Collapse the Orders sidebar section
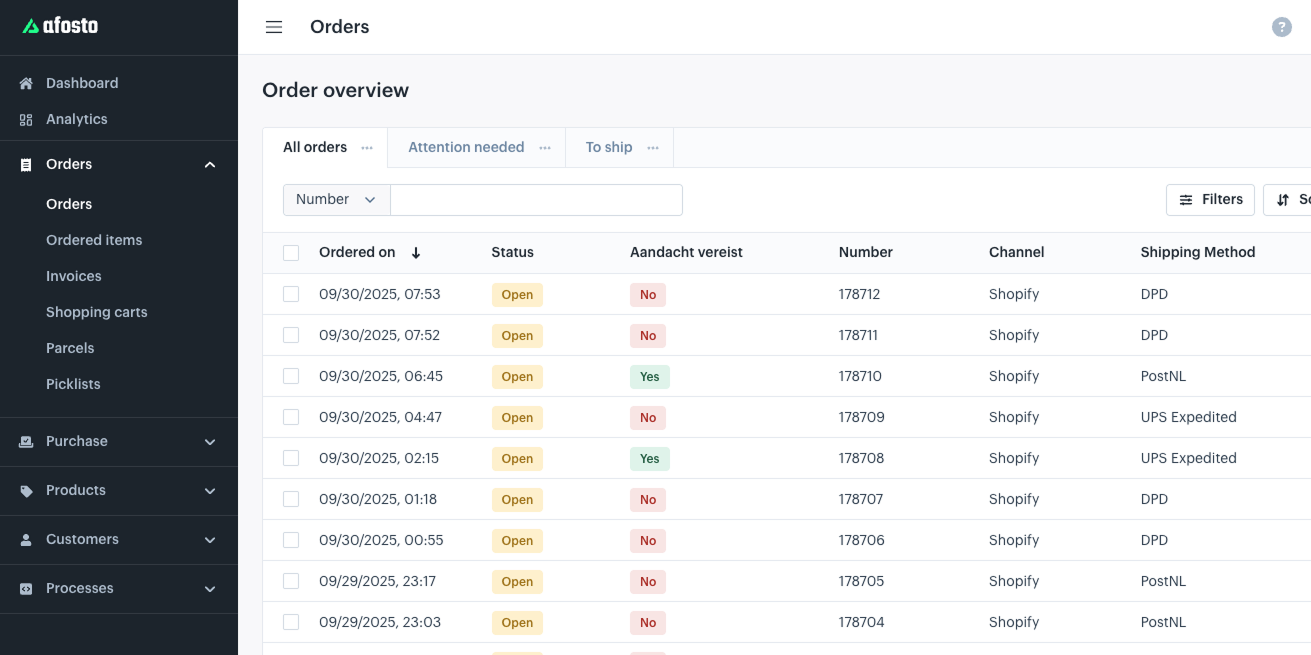This screenshot has width=1311, height=655. (x=210, y=164)
